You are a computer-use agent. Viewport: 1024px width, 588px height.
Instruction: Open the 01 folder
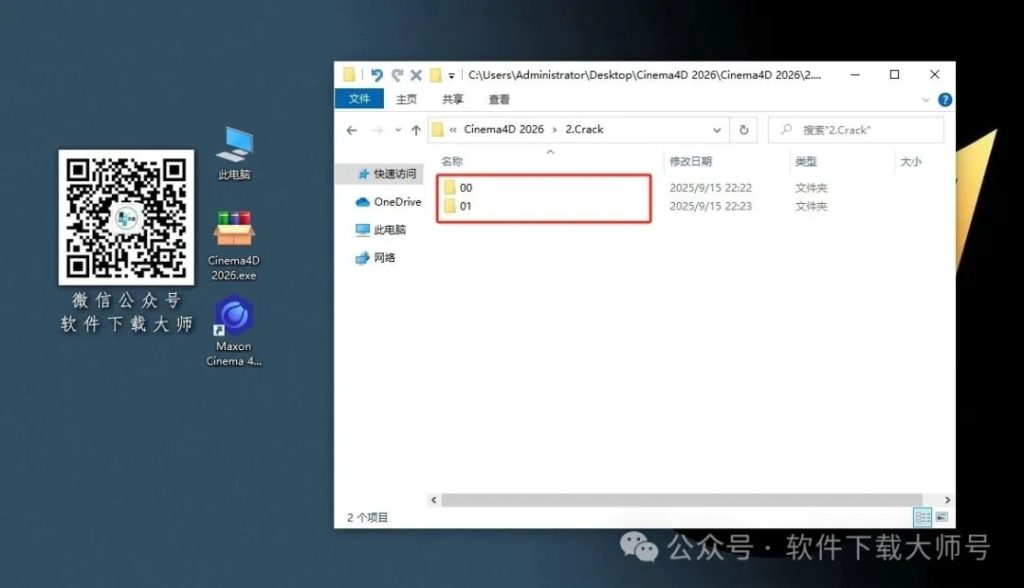point(466,207)
